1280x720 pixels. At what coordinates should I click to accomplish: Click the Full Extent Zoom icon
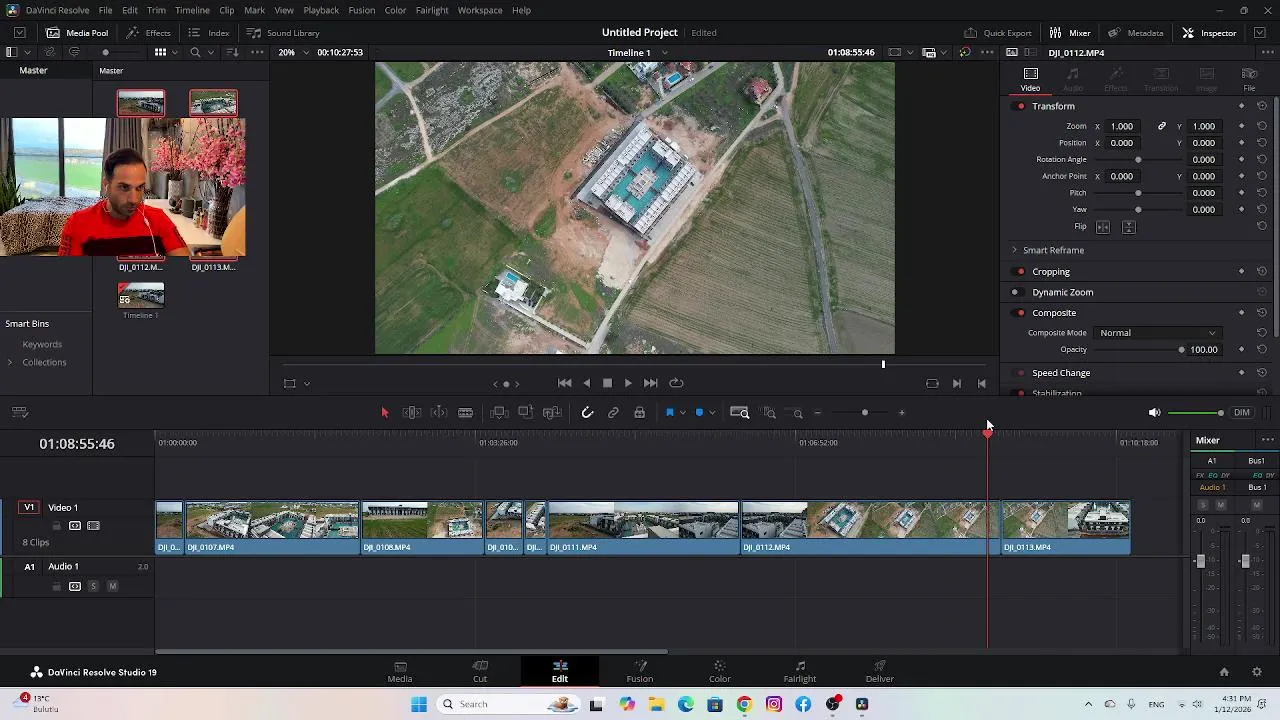(x=740, y=413)
